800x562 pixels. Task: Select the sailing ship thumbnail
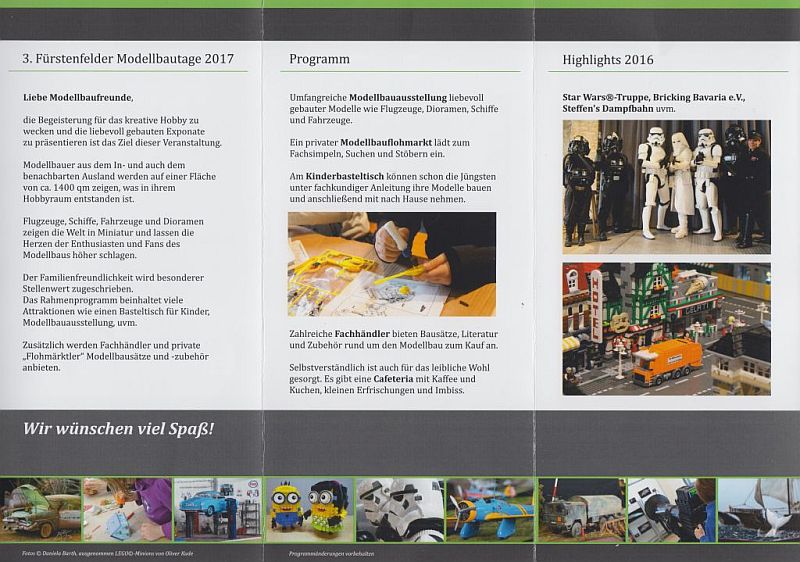[x=758, y=509]
